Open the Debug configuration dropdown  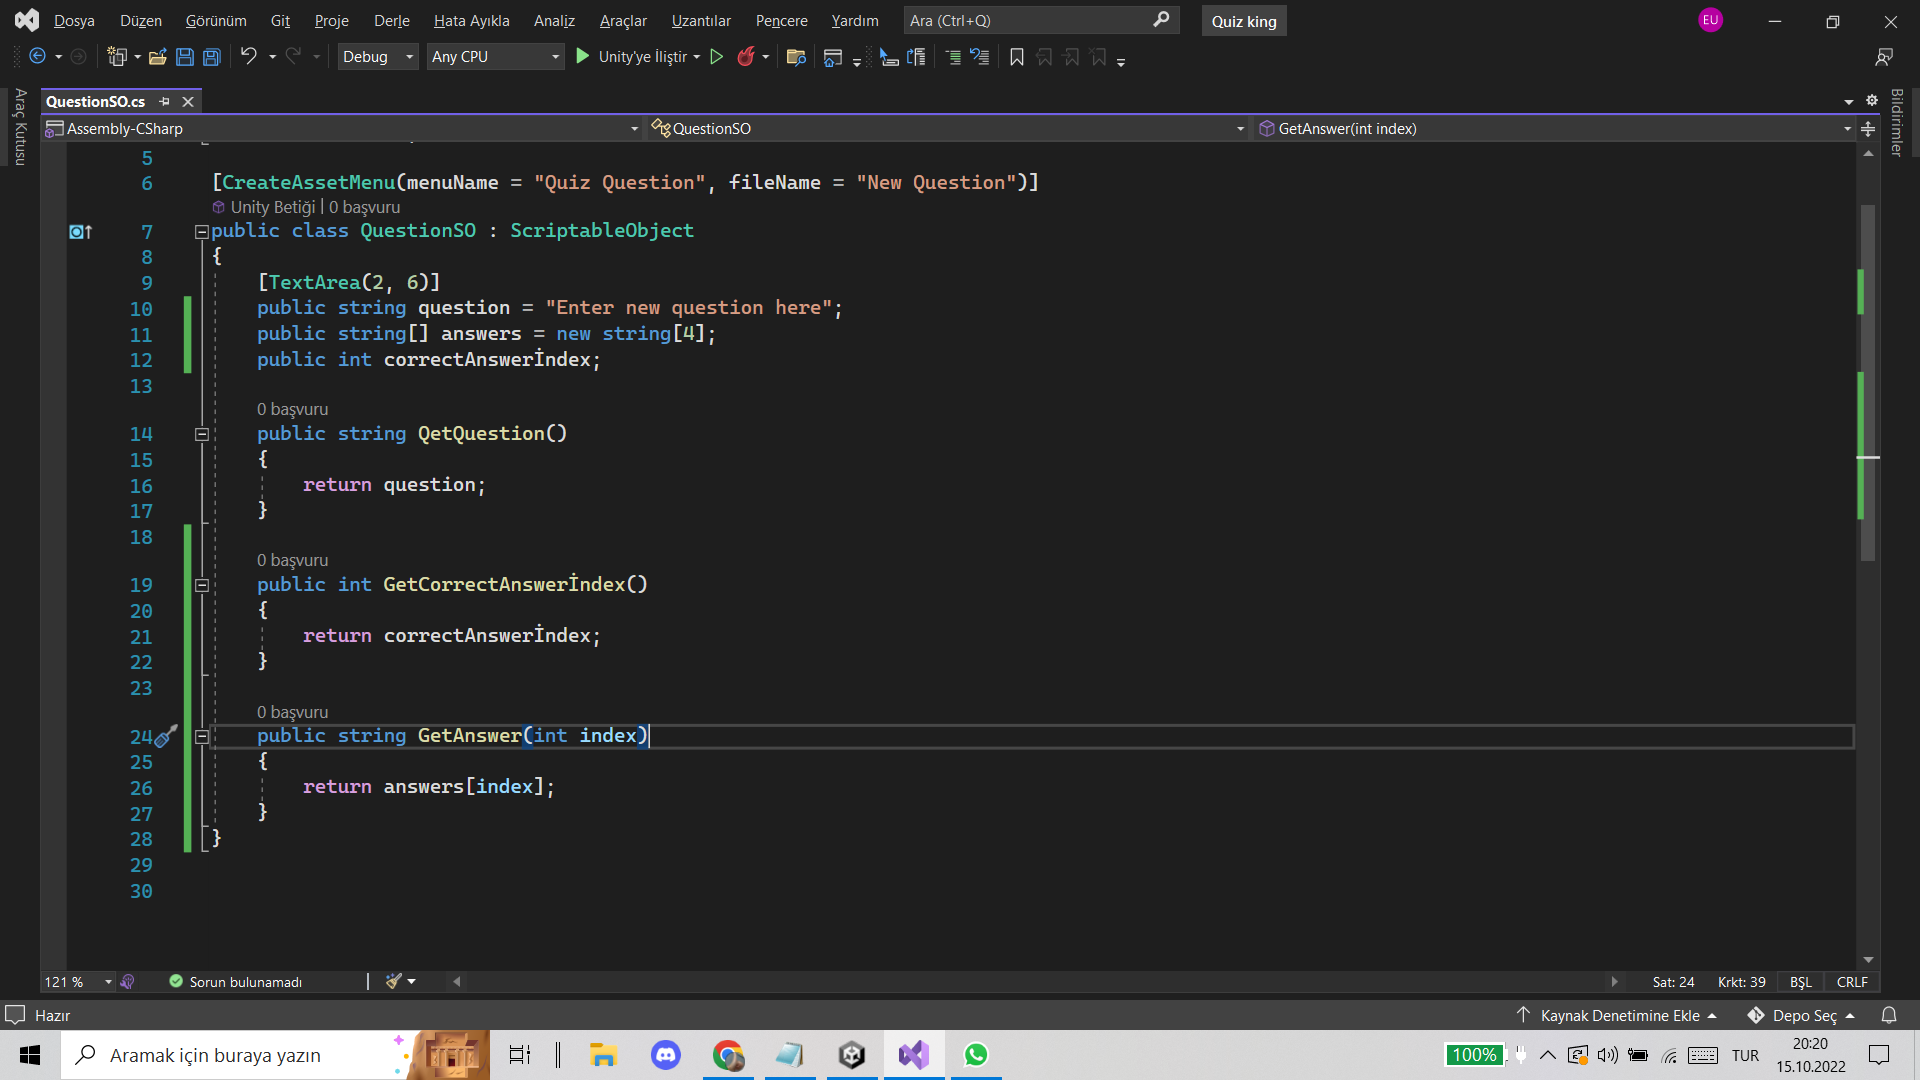coord(377,57)
